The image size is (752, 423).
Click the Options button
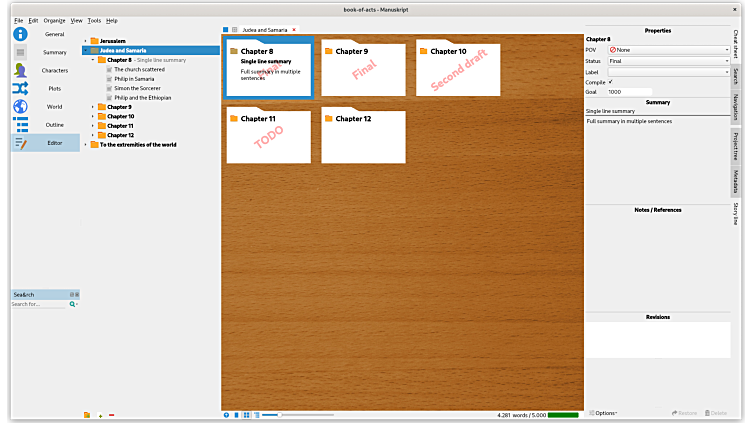603,413
